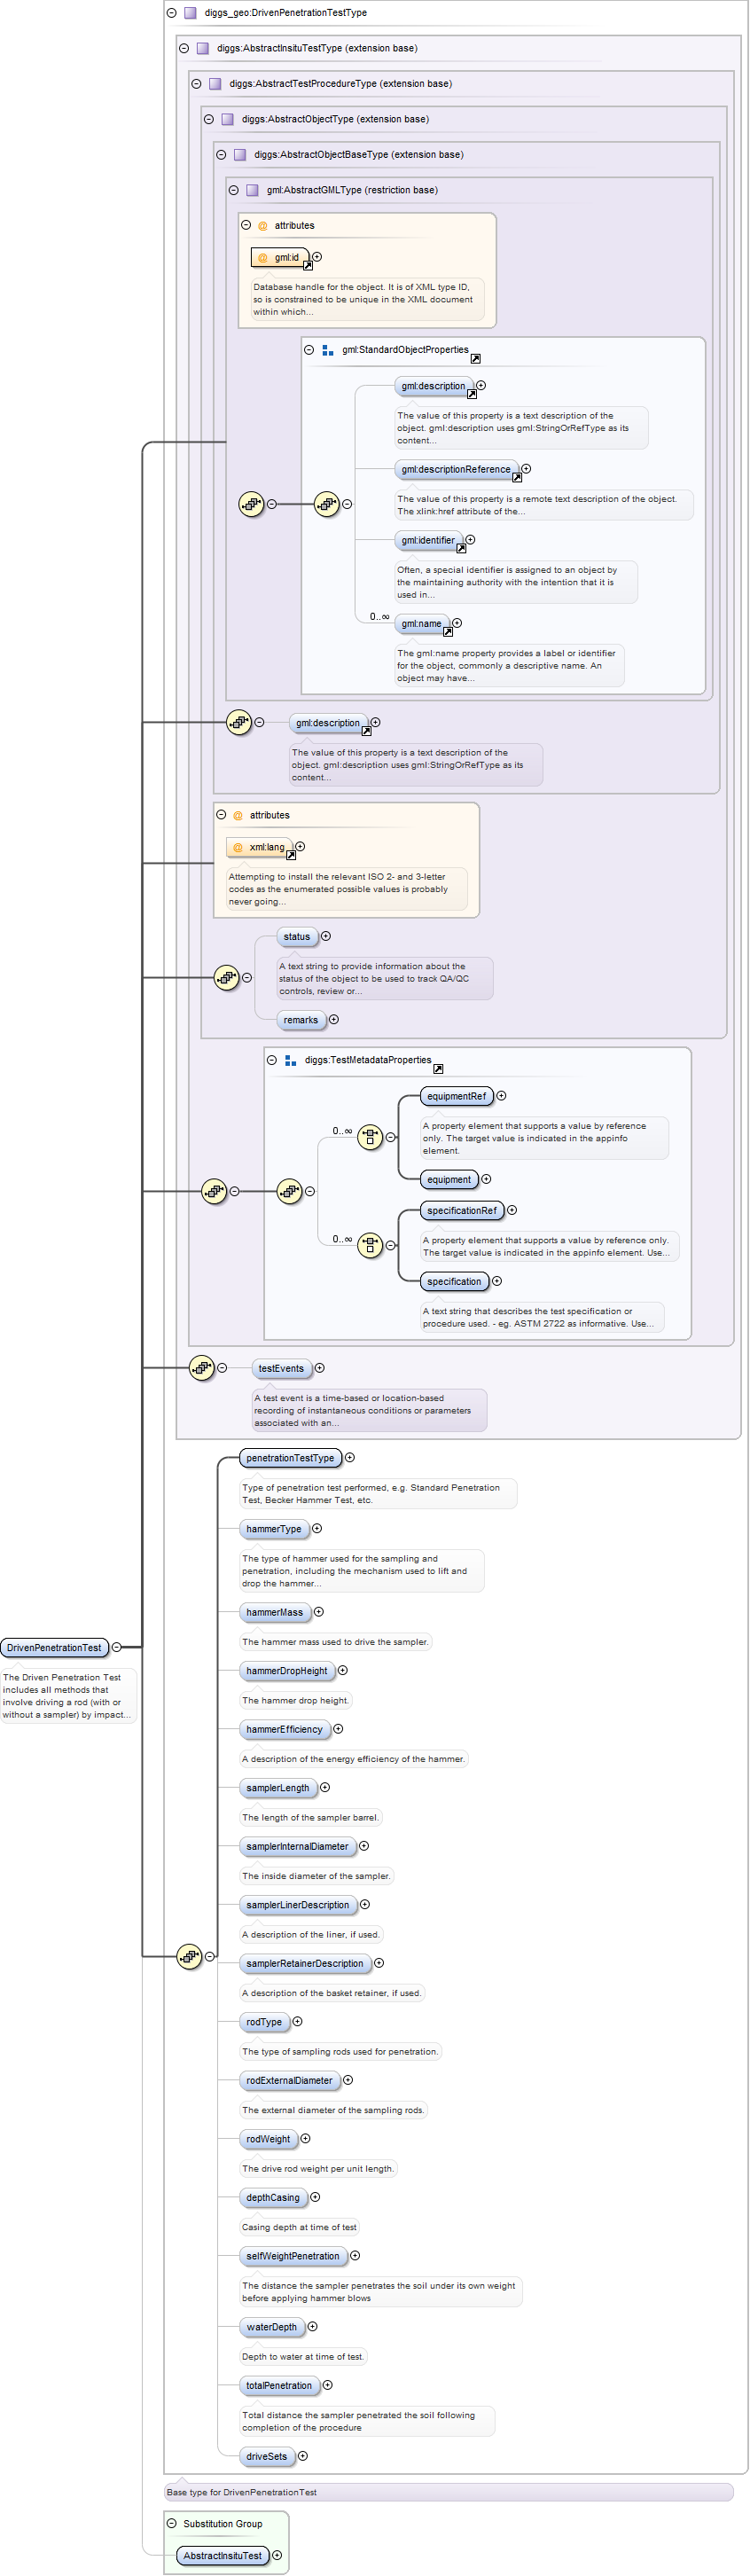This screenshot has width=750, height=2576.
Task: Collapse the diggs:AbstractInsituTestType section
Action: (x=184, y=48)
